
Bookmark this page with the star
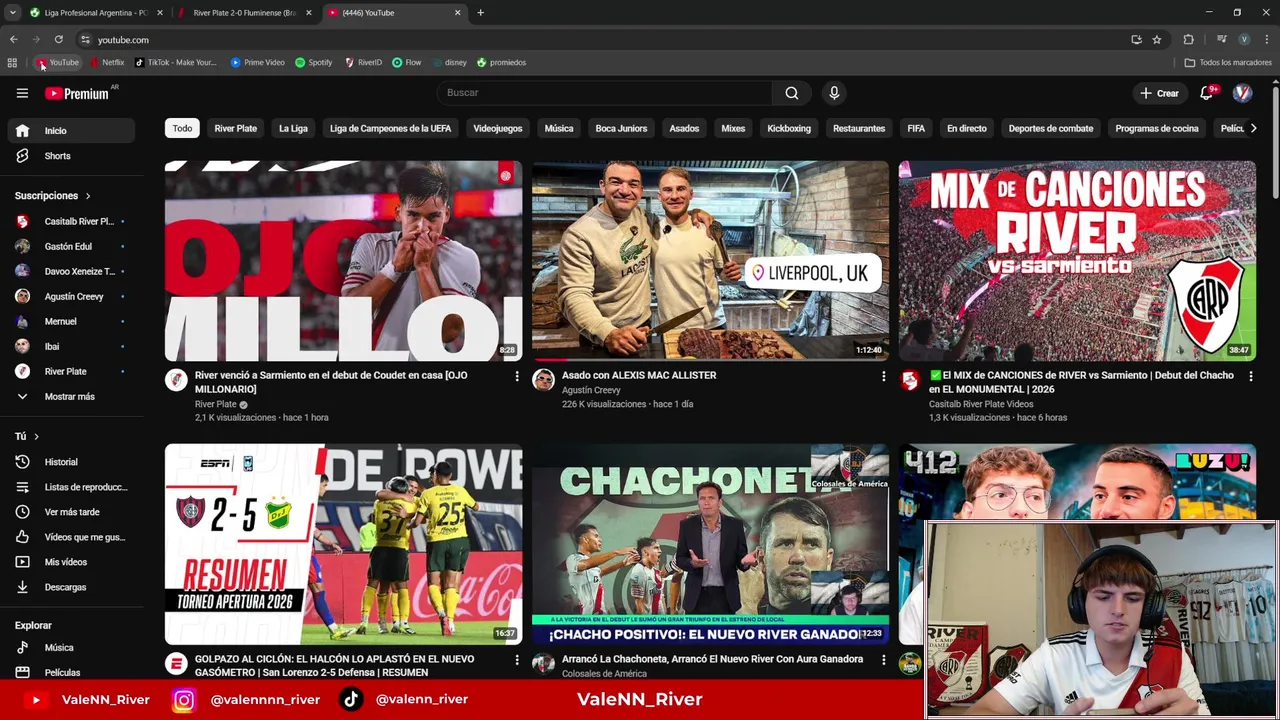click(x=1157, y=40)
